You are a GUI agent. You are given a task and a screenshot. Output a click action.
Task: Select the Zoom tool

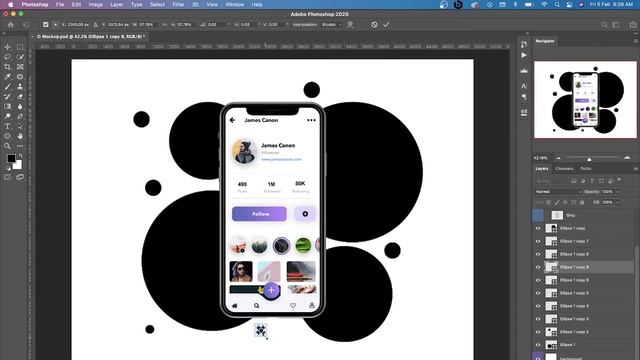pos(7,146)
